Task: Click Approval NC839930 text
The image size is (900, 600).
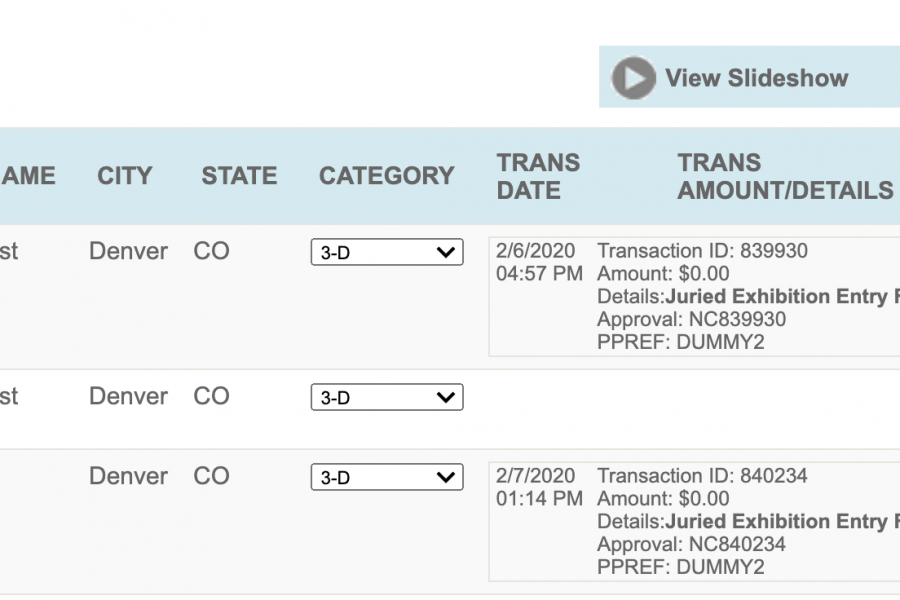Action: point(692,319)
